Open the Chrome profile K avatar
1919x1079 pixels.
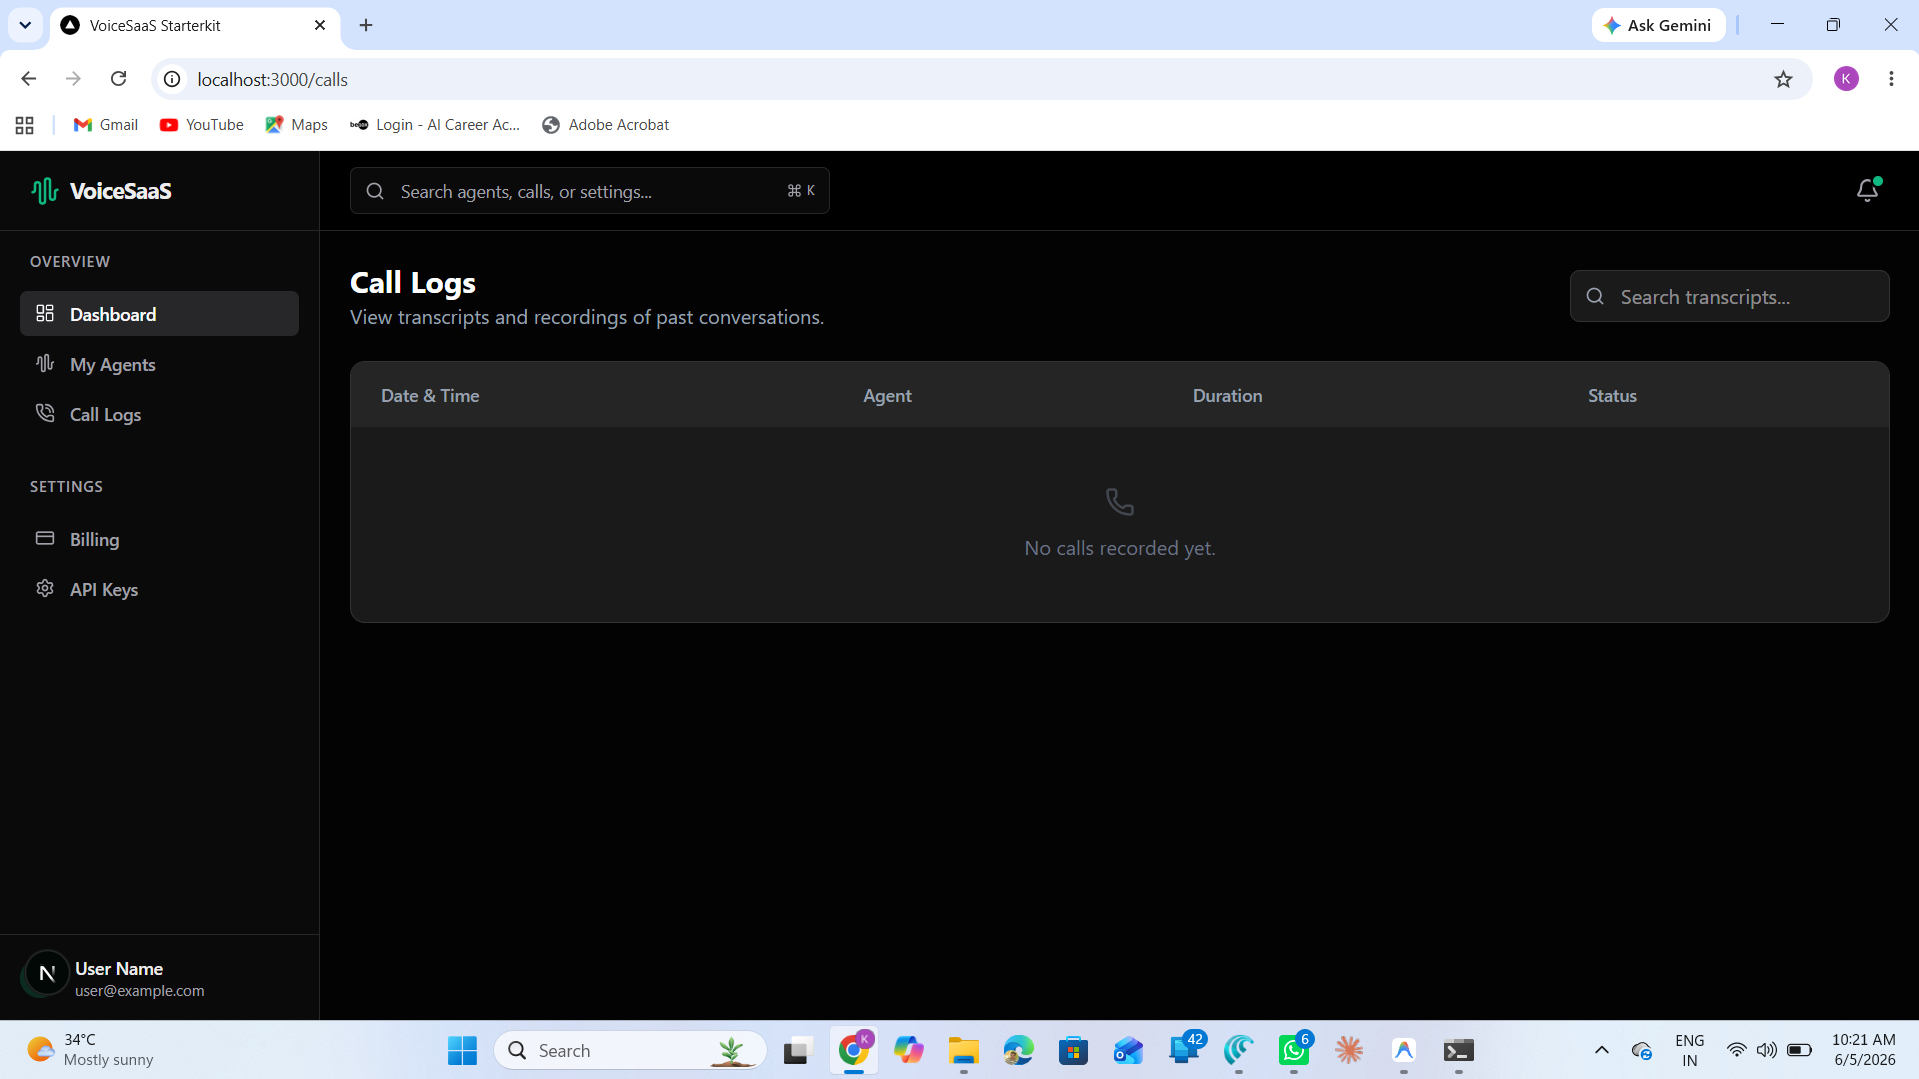(1846, 79)
